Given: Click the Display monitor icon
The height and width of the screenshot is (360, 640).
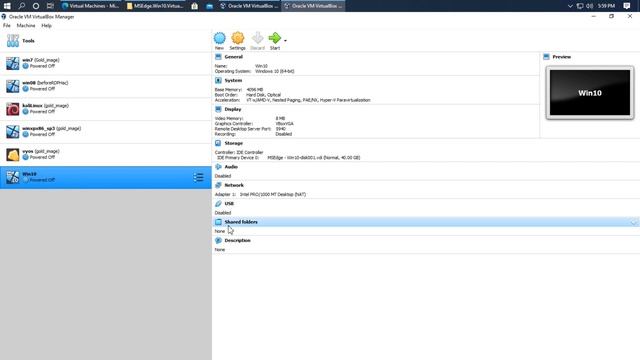Looking at the screenshot, I should 218,109.
